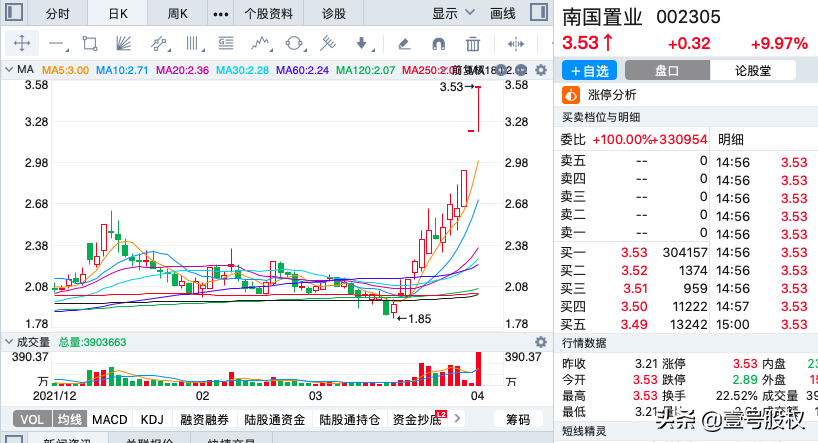Click MA5:3.00 legend label

65,70
